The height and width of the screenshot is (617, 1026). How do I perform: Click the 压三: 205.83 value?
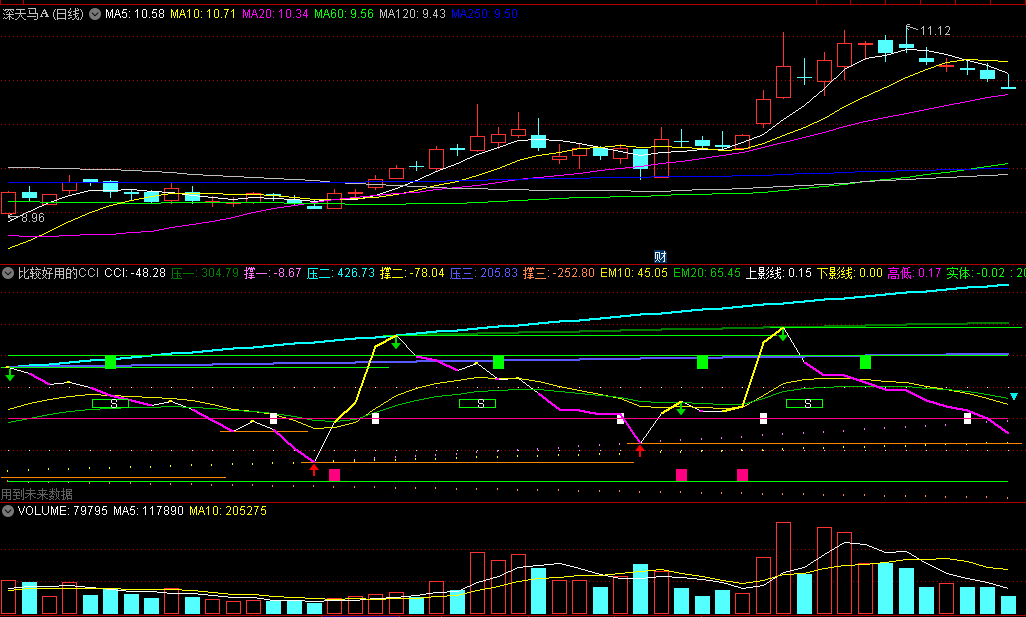[x=484, y=273]
